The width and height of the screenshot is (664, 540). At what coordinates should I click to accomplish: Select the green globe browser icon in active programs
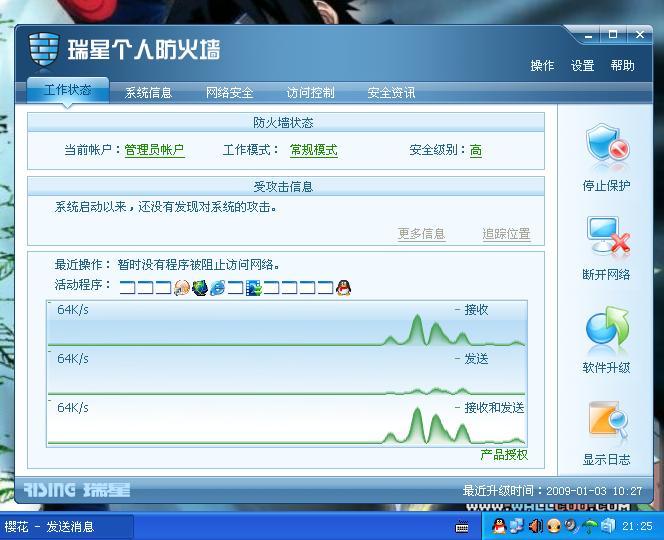(200, 288)
